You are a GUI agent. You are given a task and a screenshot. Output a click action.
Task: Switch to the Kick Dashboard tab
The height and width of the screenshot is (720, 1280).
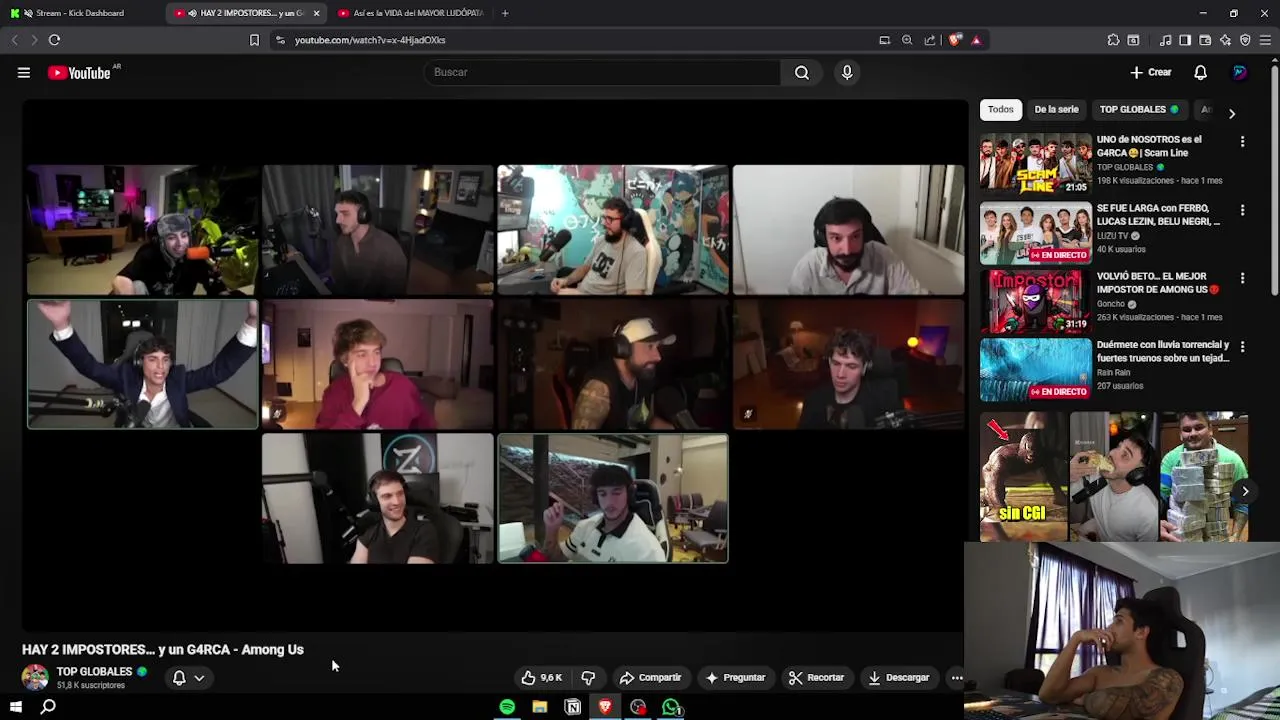pyautogui.click(x=82, y=13)
